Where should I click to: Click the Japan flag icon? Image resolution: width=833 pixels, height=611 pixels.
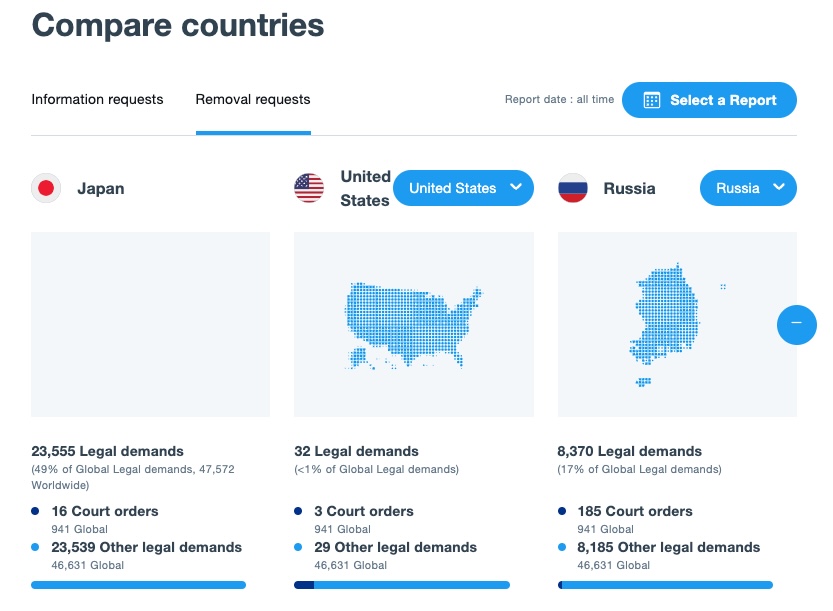click(x=46, y=188)
